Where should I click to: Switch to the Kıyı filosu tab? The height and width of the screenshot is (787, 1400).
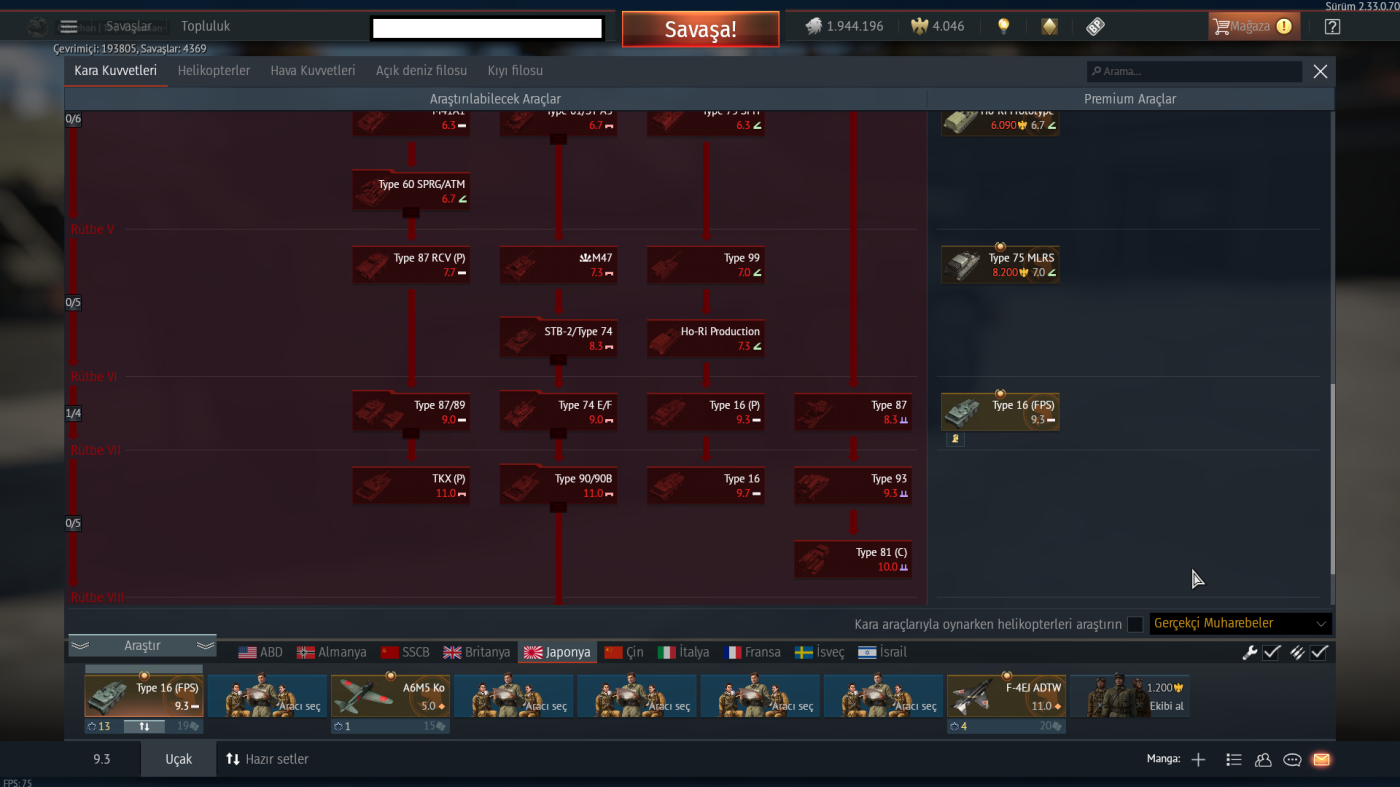click(515, 71)
